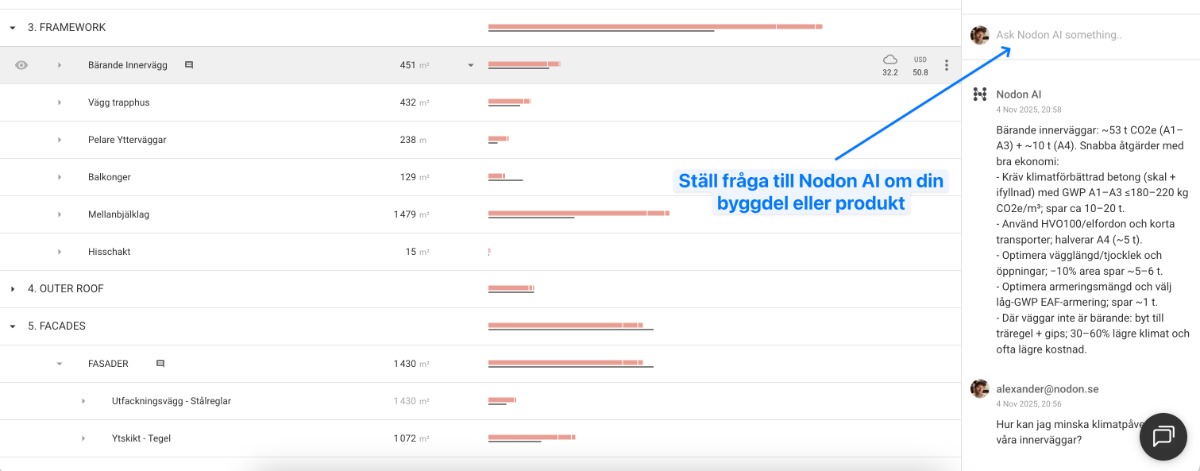
Task: Open comment icon next to Bärande Innervägg
Action: pyautogui.click(x=189, y=65)
